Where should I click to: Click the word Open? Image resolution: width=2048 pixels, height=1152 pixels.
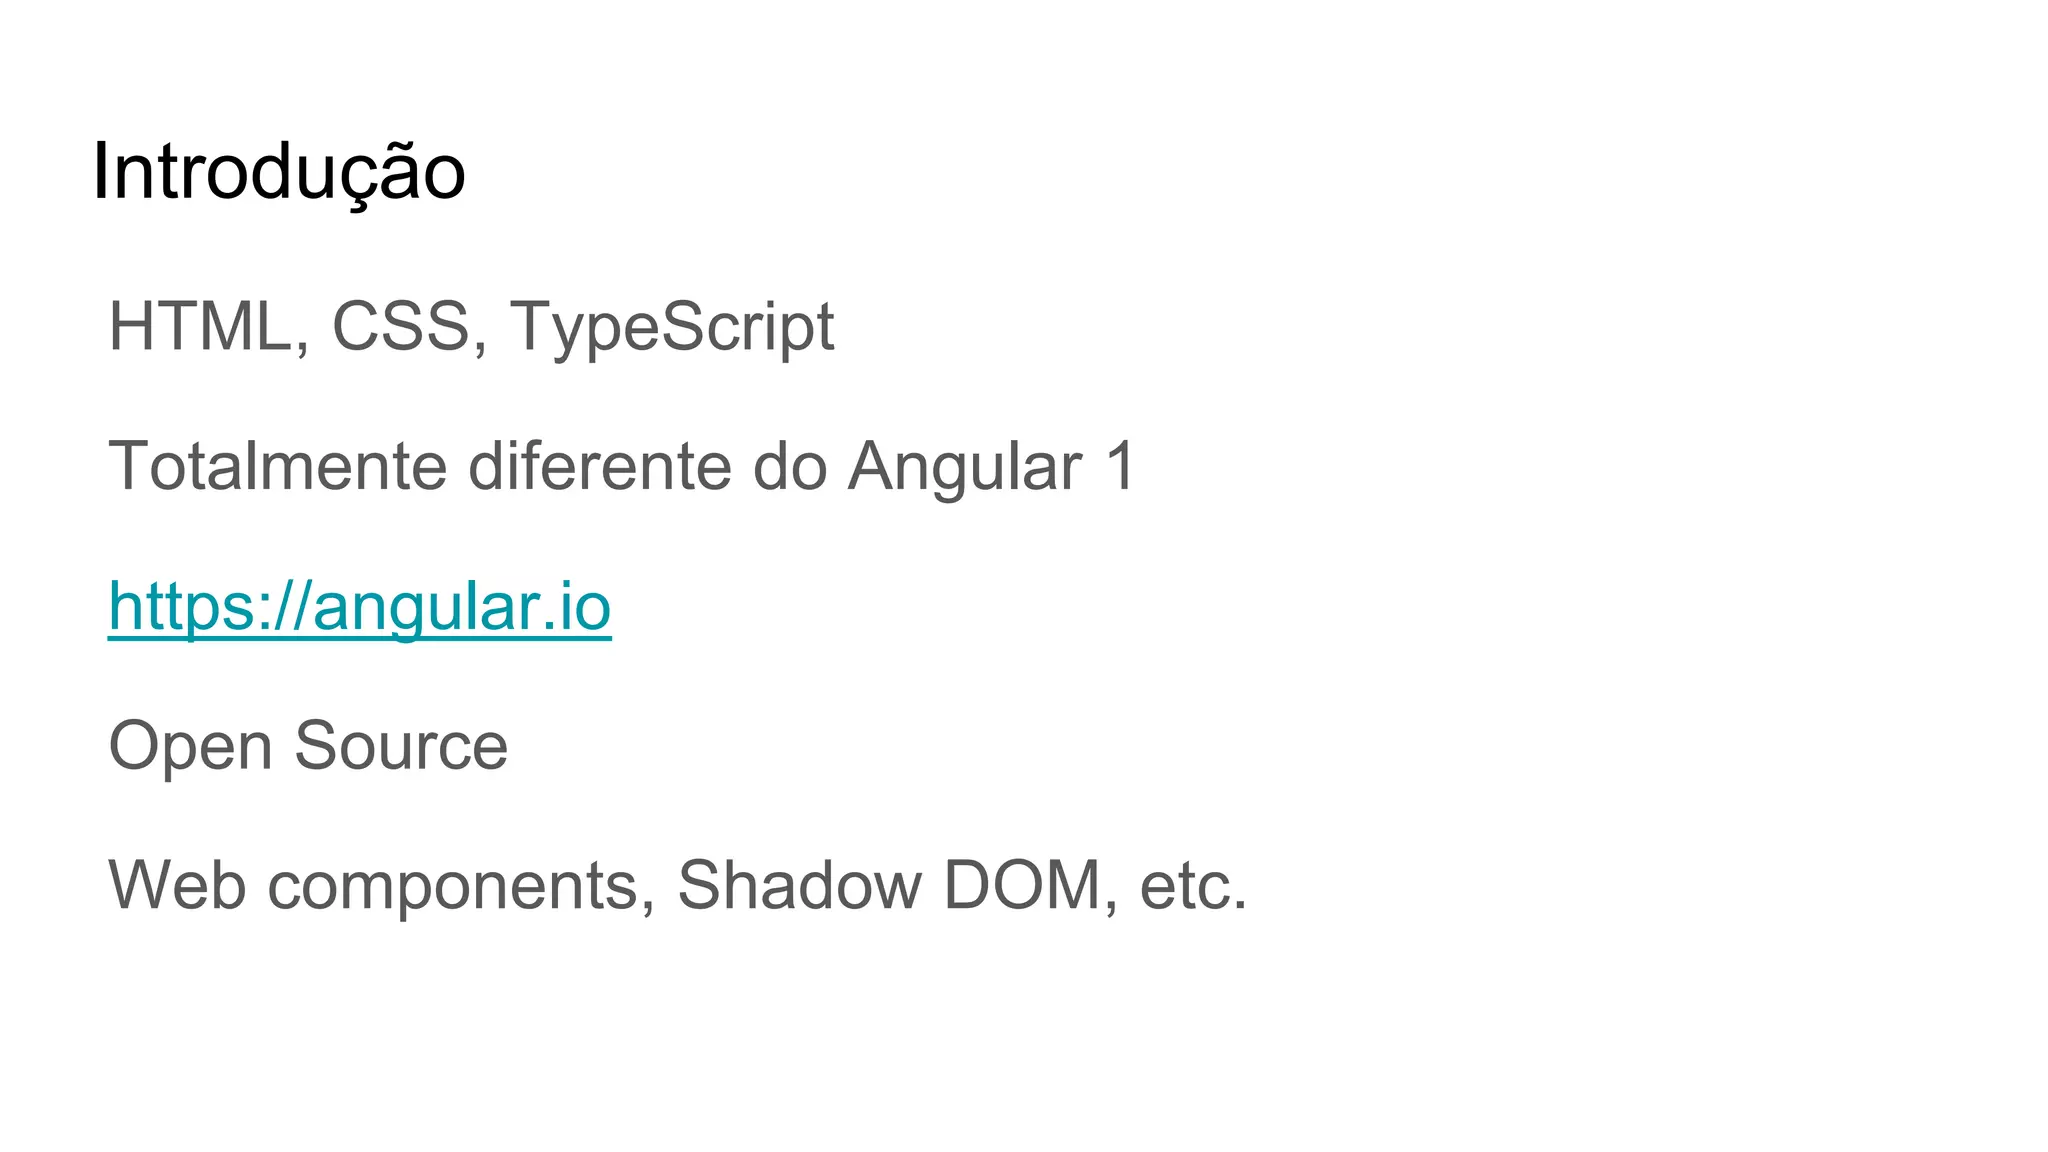[x=190, y=748]
